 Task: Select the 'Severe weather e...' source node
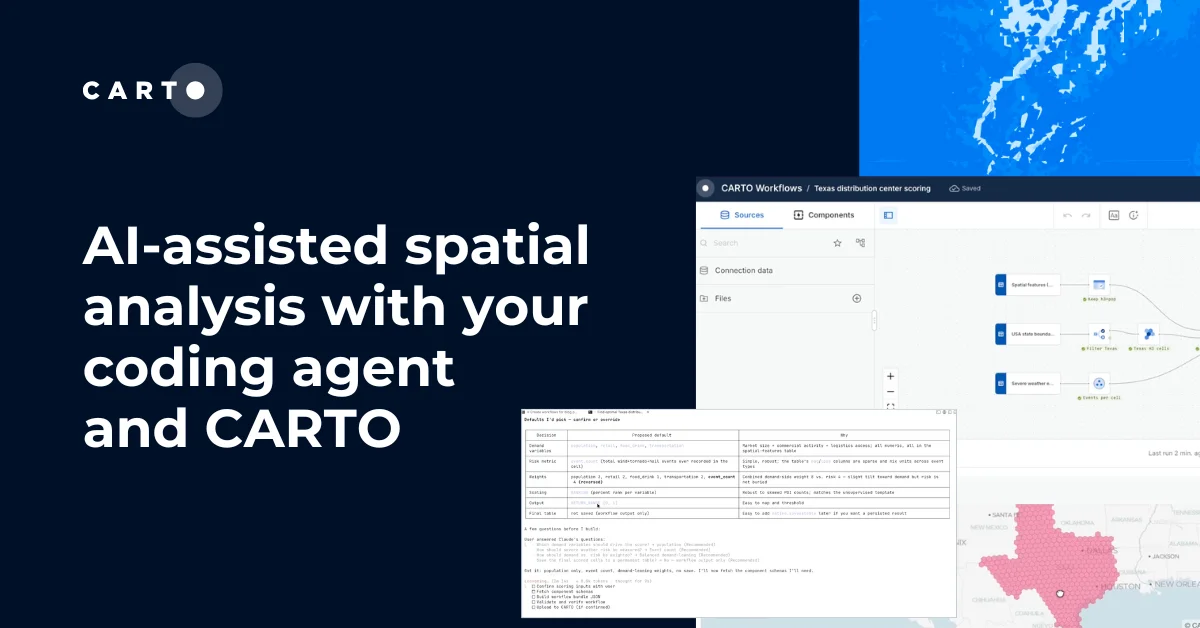pyautogui.click(x=1027, y=384)
